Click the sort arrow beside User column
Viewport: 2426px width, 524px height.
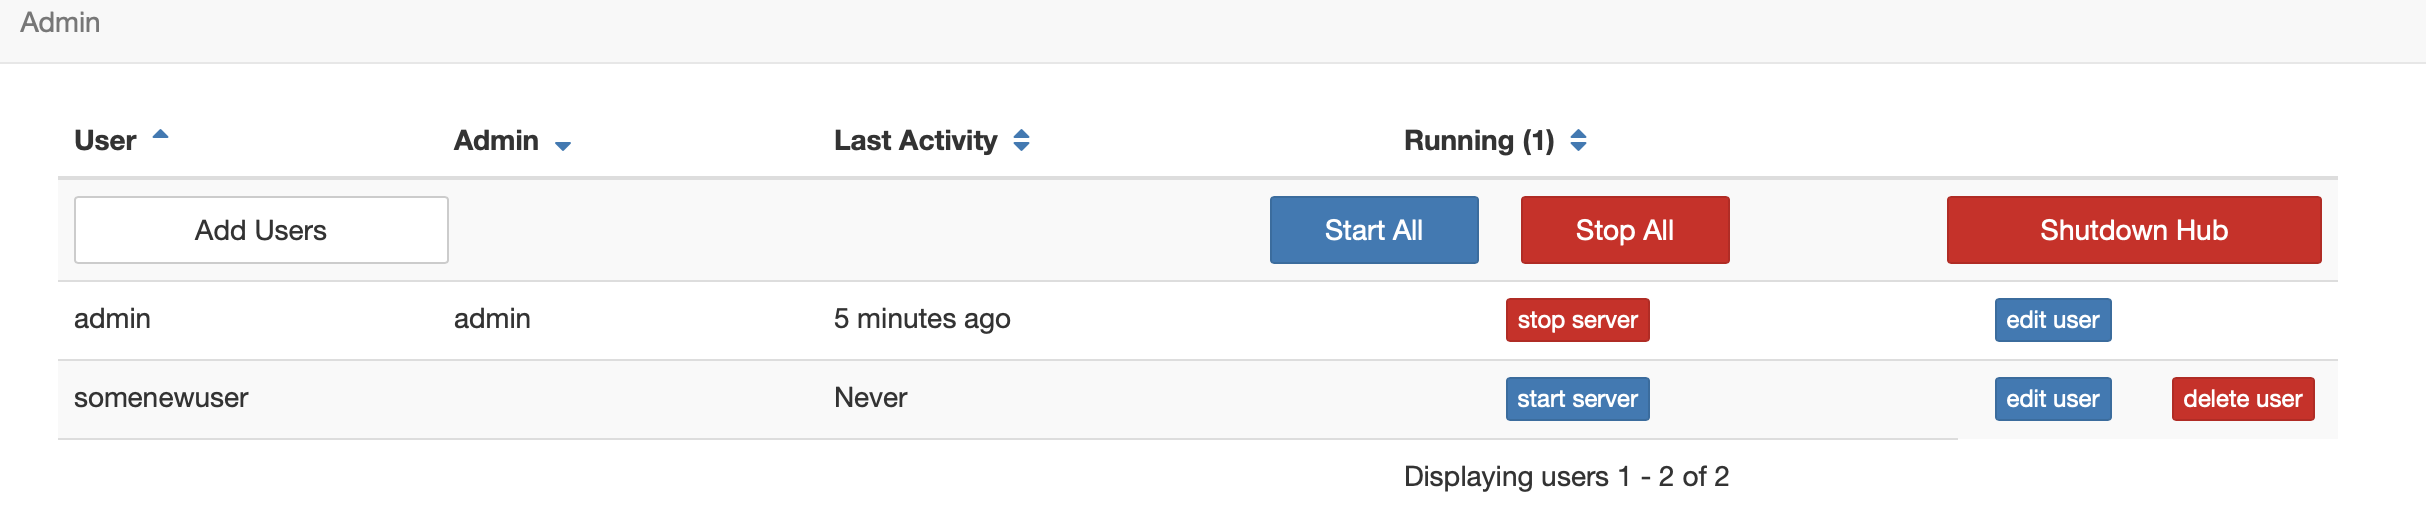[x=160, y=135]
